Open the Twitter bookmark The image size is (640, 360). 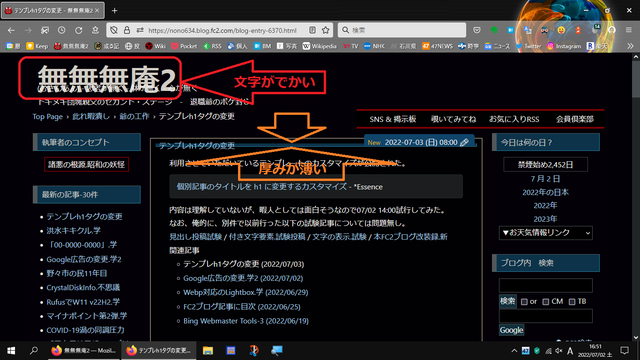tap(528, 46)
